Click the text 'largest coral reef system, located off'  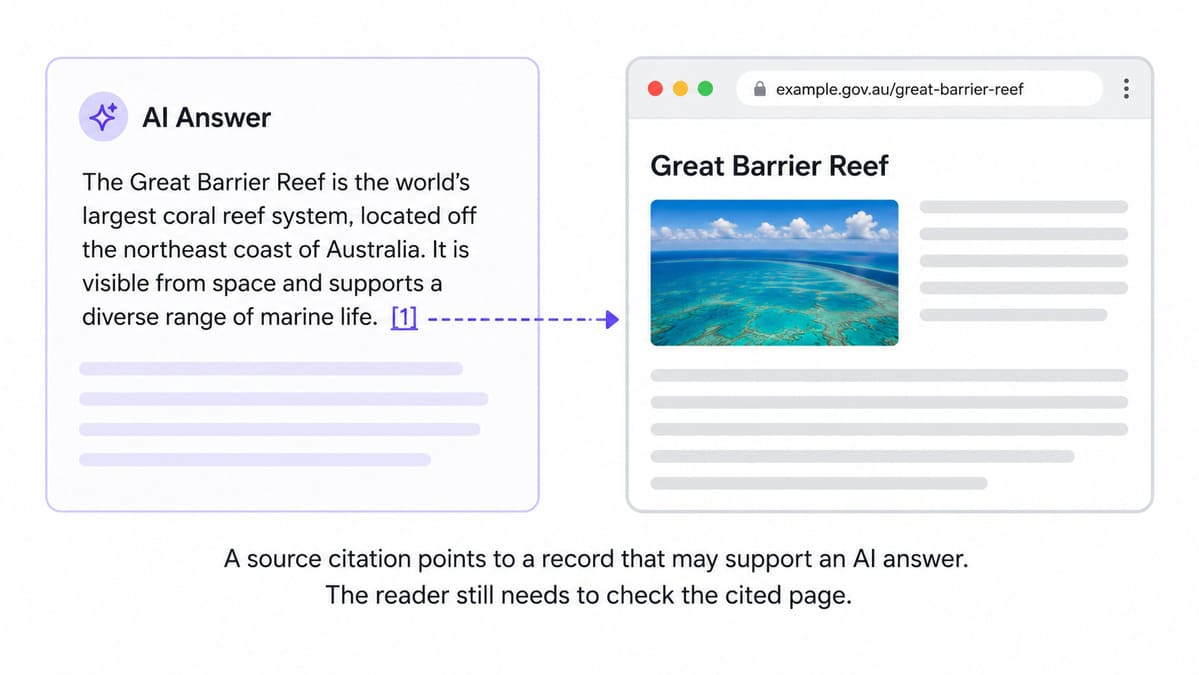tap(279, 216)
